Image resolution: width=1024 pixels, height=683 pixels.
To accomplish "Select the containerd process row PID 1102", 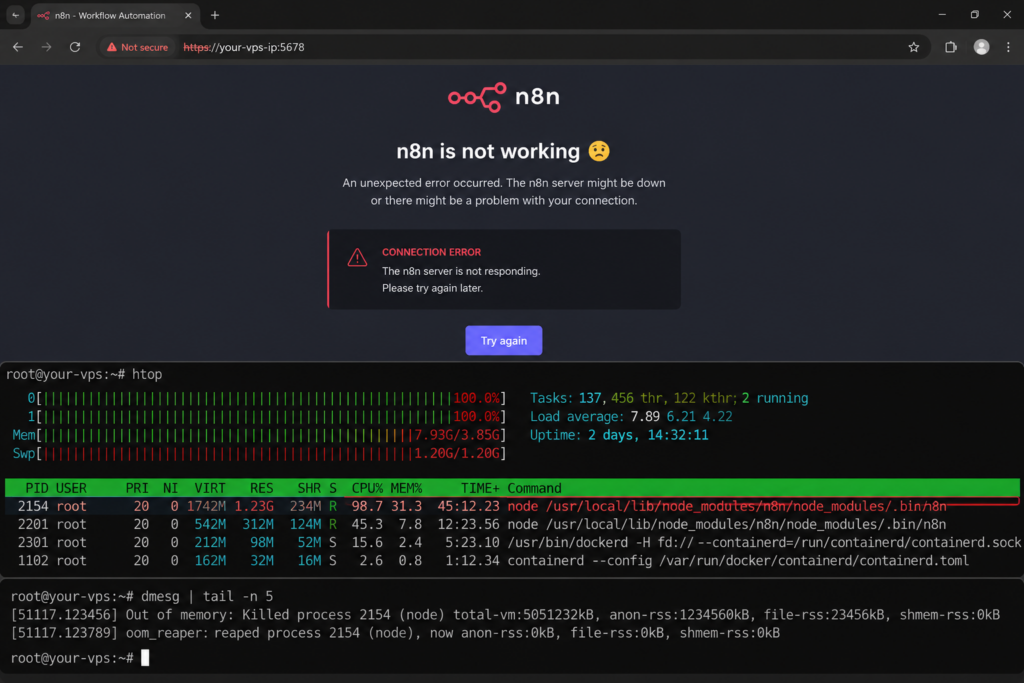I will (x=512, y=561).
